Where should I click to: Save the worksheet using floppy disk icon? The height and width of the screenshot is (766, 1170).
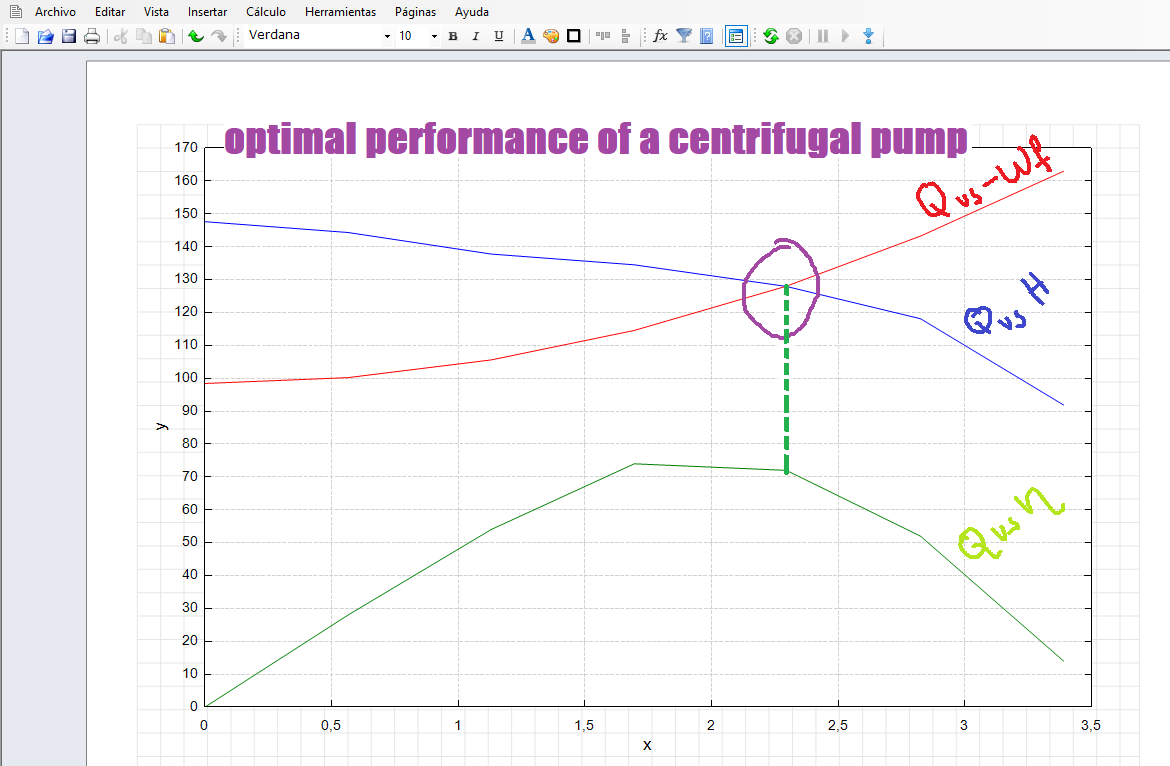(69, 36)
